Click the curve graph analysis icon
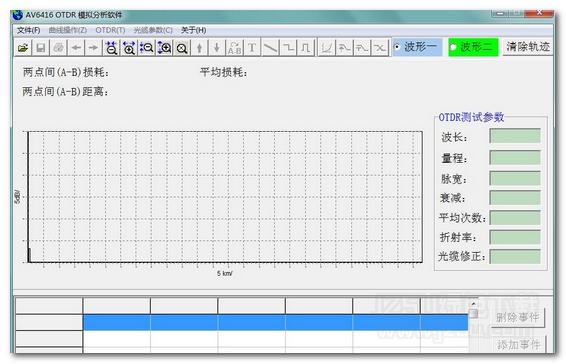The image size is (566, 364). click(x=327, y=48)
